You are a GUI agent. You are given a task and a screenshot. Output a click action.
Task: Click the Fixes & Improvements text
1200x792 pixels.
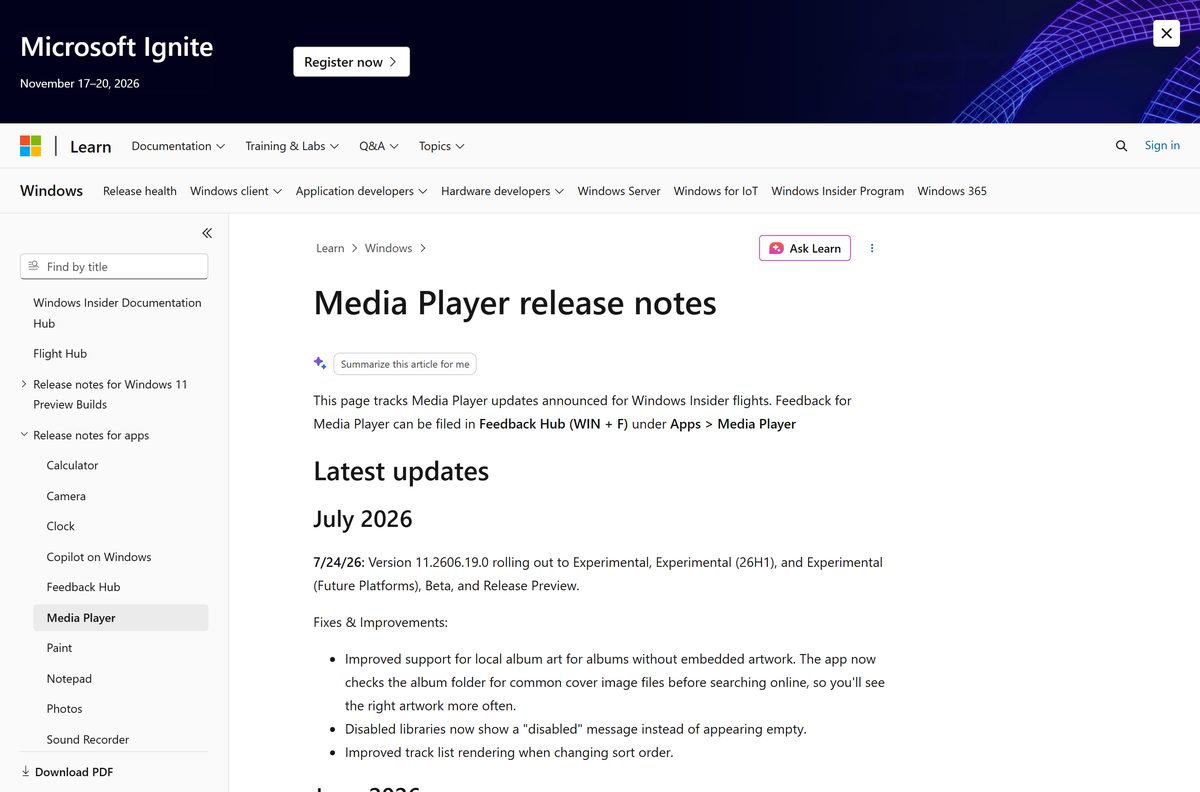[381, 622]
